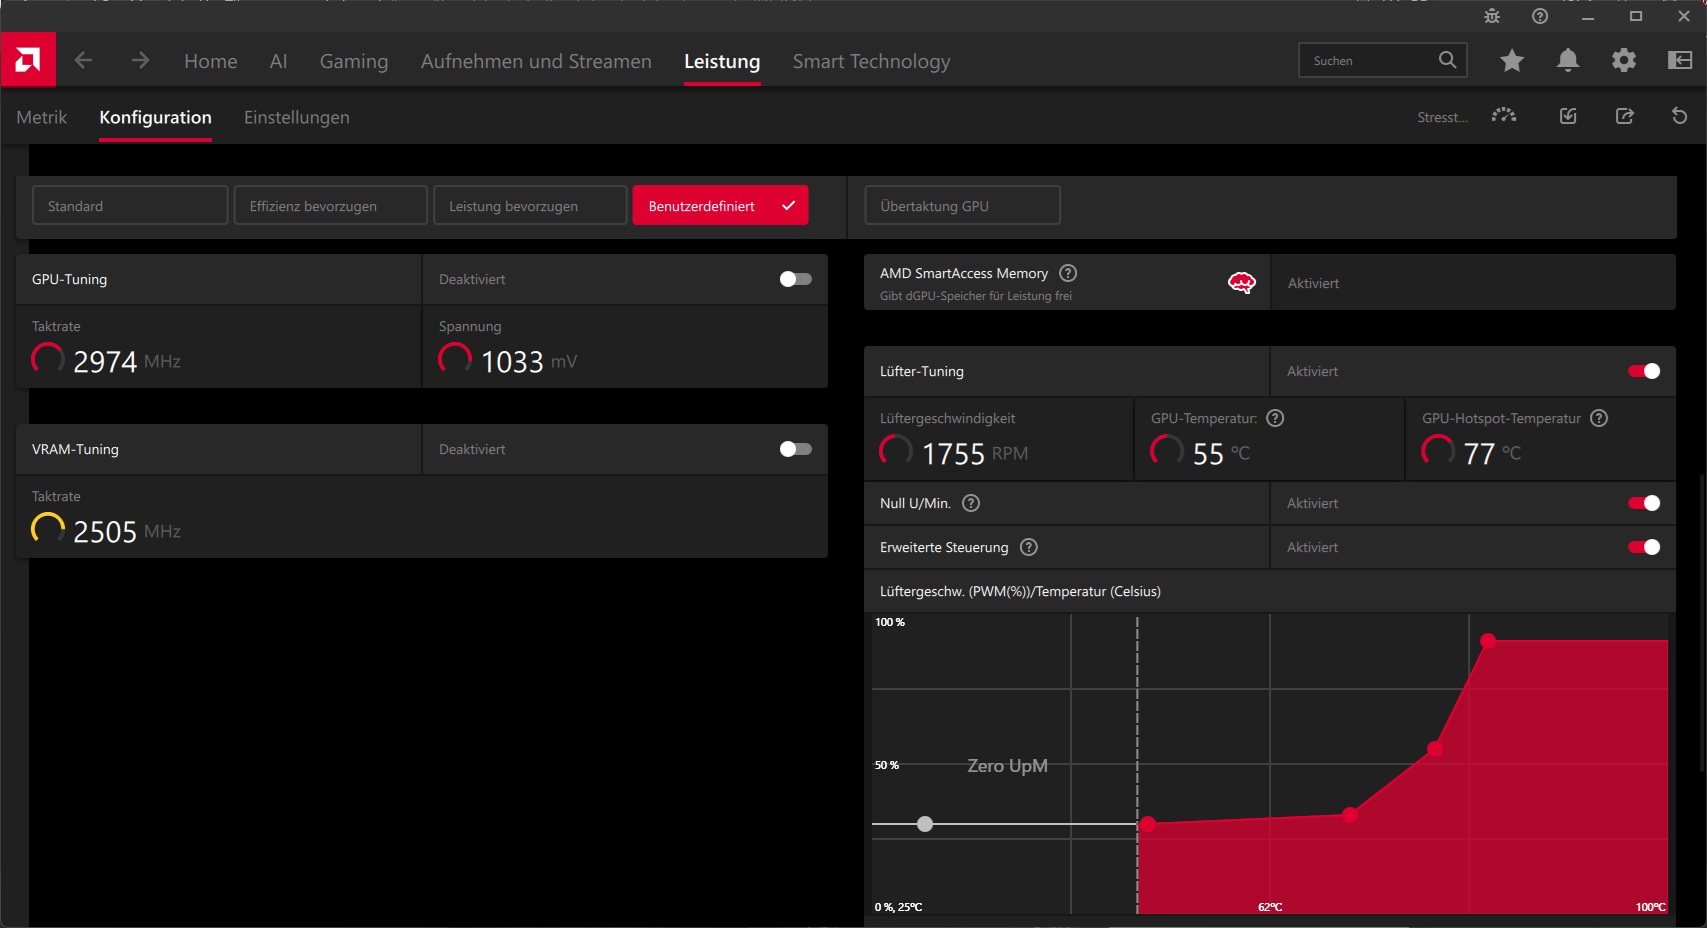Viewport: 1707px width, 928px height.
Task: Go back with the left arrow
Action: pos(83,61)
